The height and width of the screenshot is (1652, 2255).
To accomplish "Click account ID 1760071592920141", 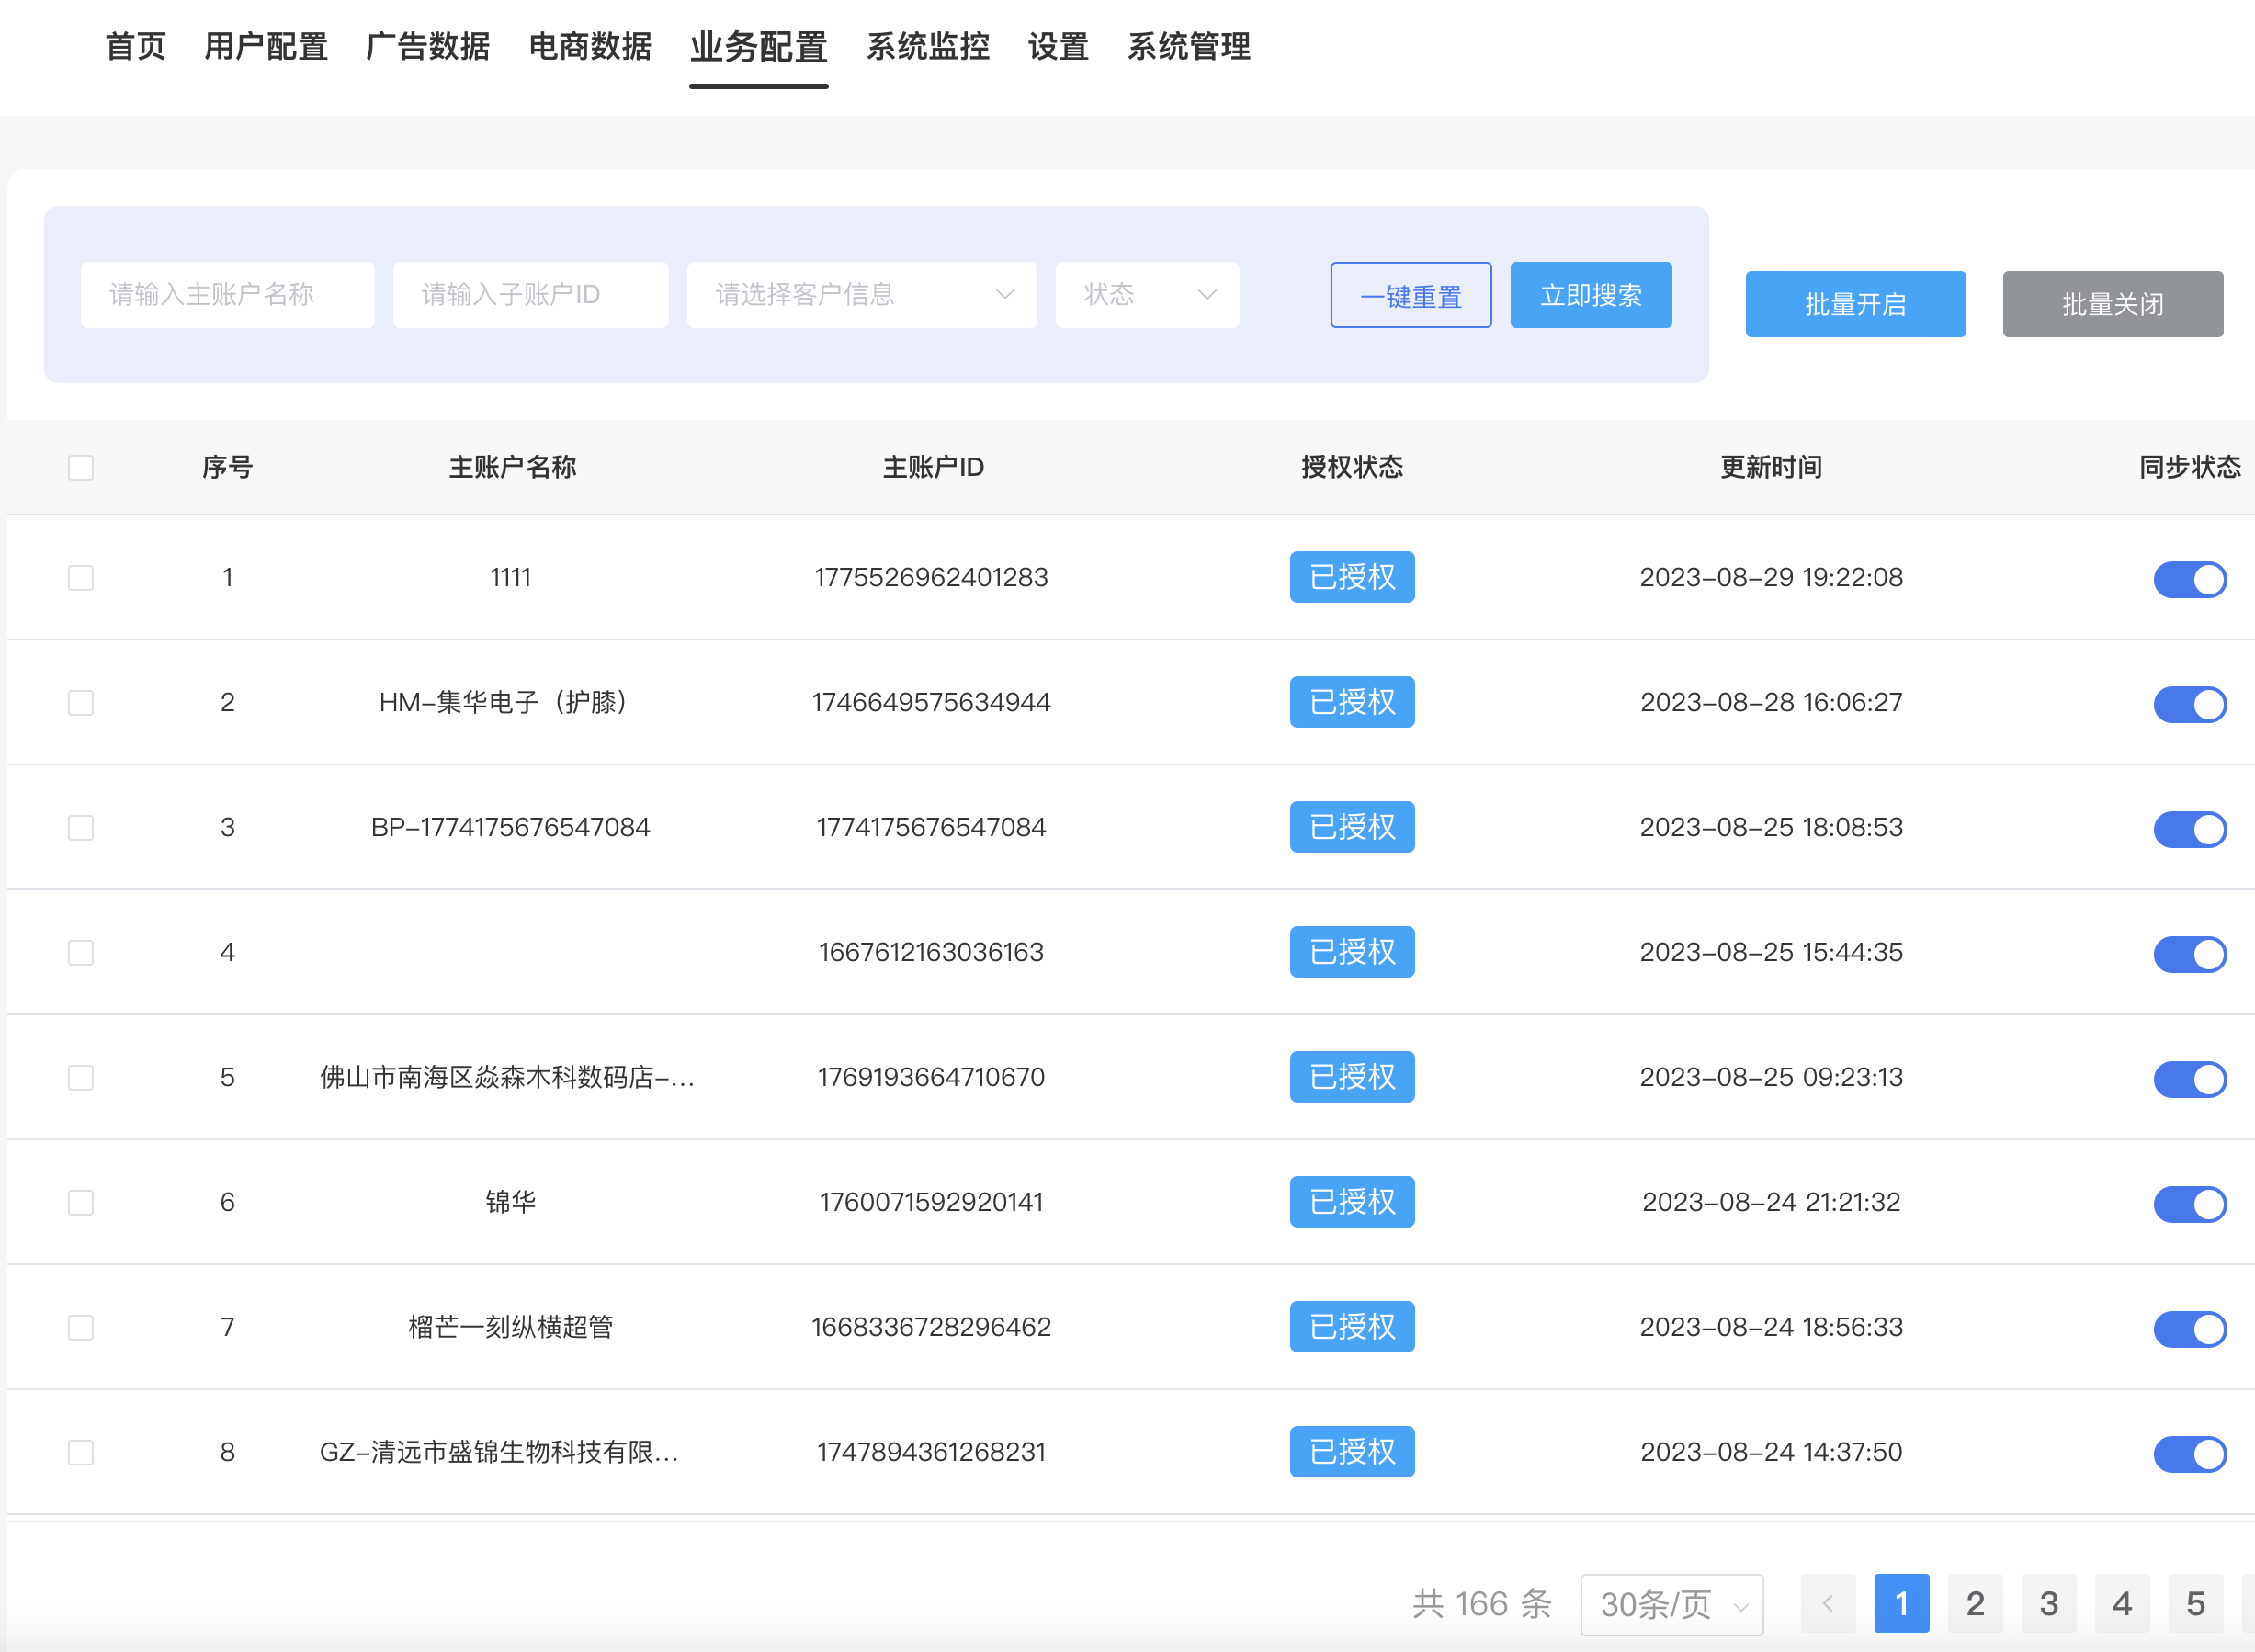I will coord(931,1202).
